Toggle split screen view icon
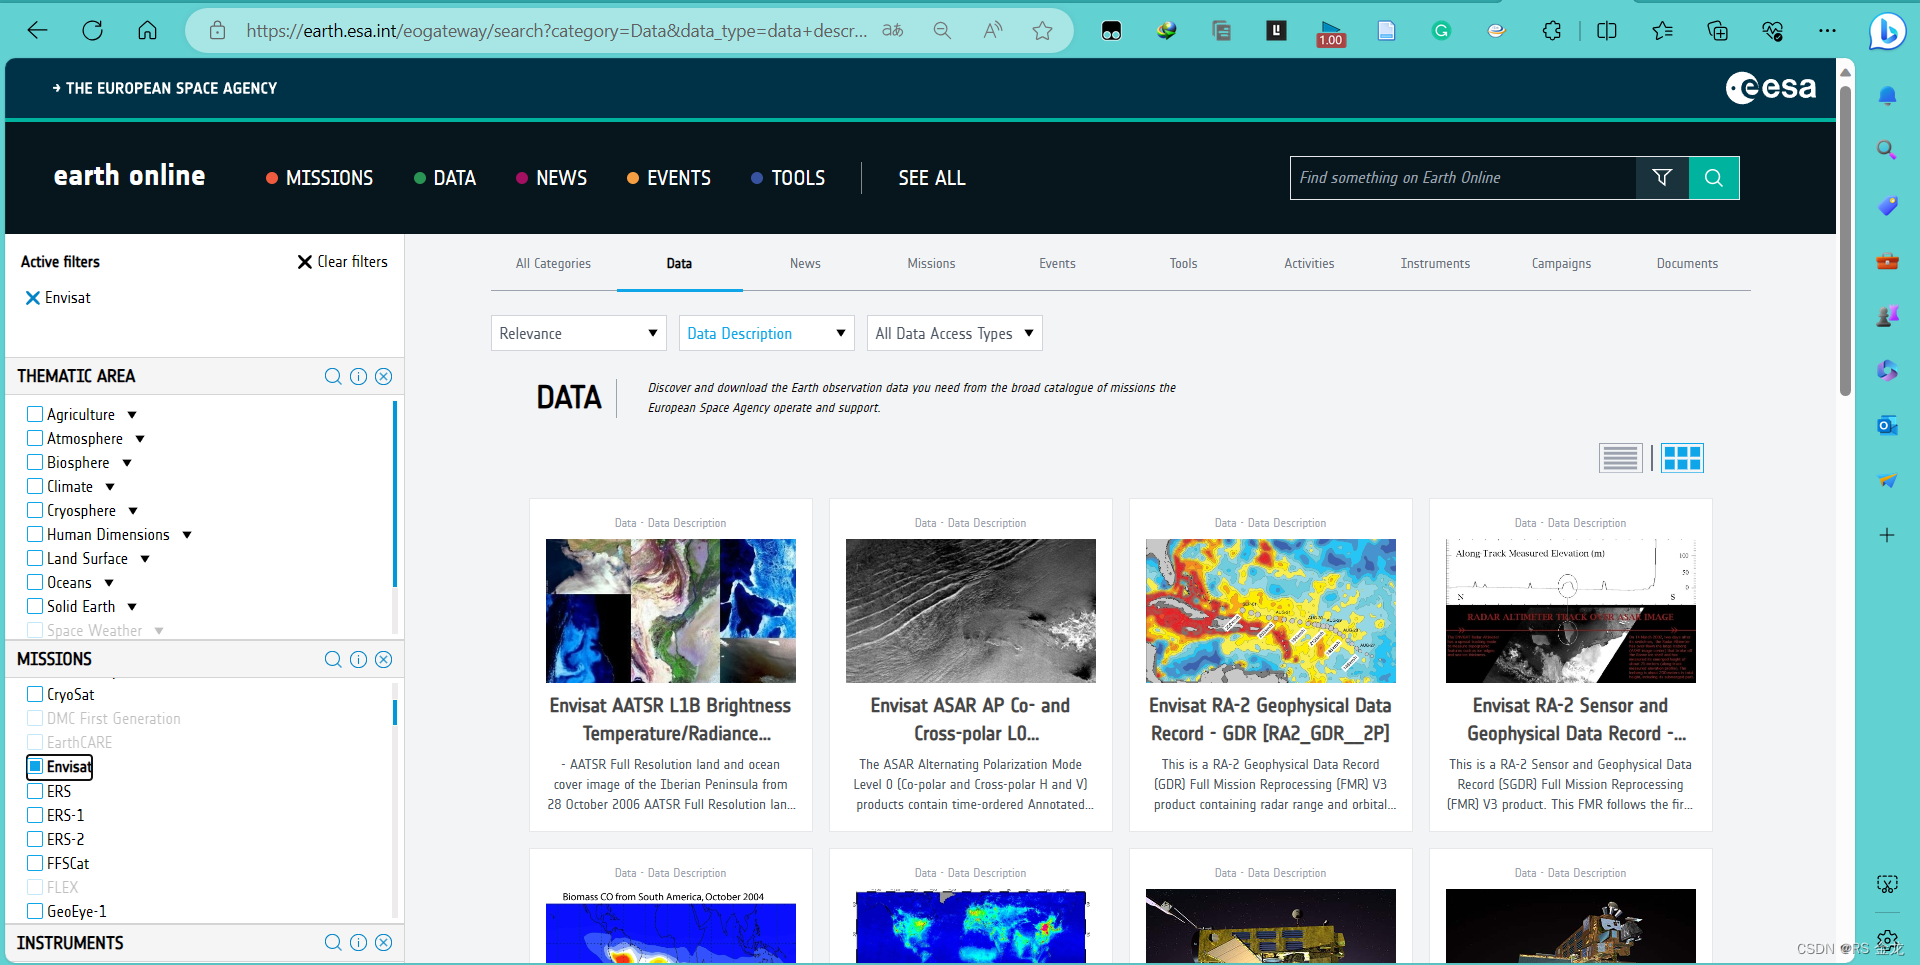Viewport: 1920px width, 965px height. [1607, 31]
